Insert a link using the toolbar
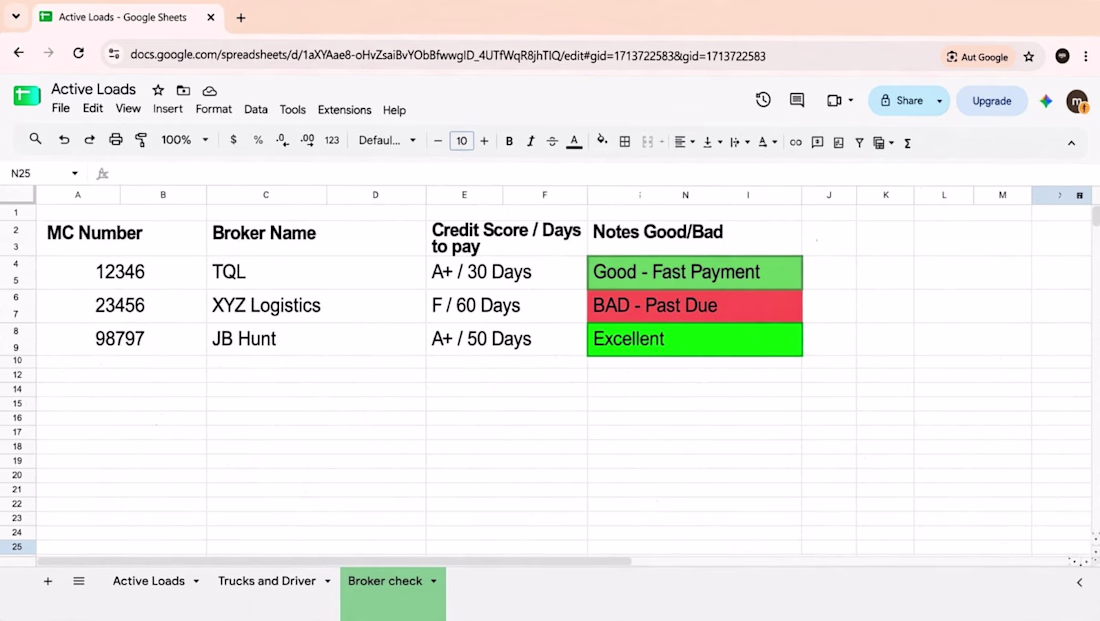The image size is (1100, 621). [x=796, y=142]
